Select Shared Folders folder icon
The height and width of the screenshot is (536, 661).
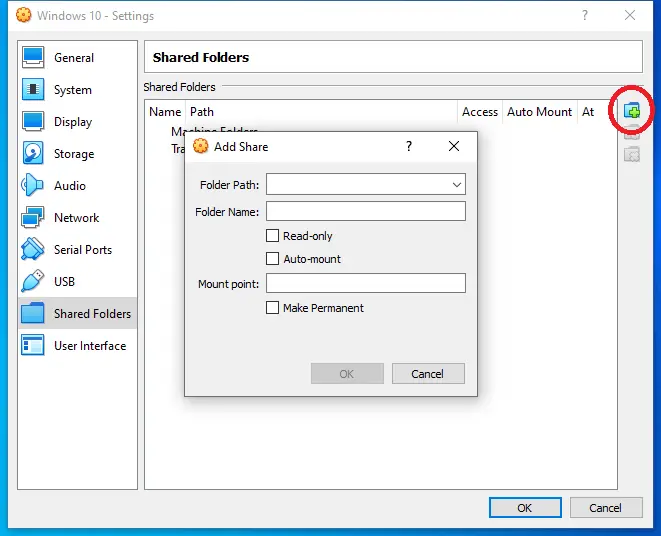pyautogui.click(x=32, y=313)
